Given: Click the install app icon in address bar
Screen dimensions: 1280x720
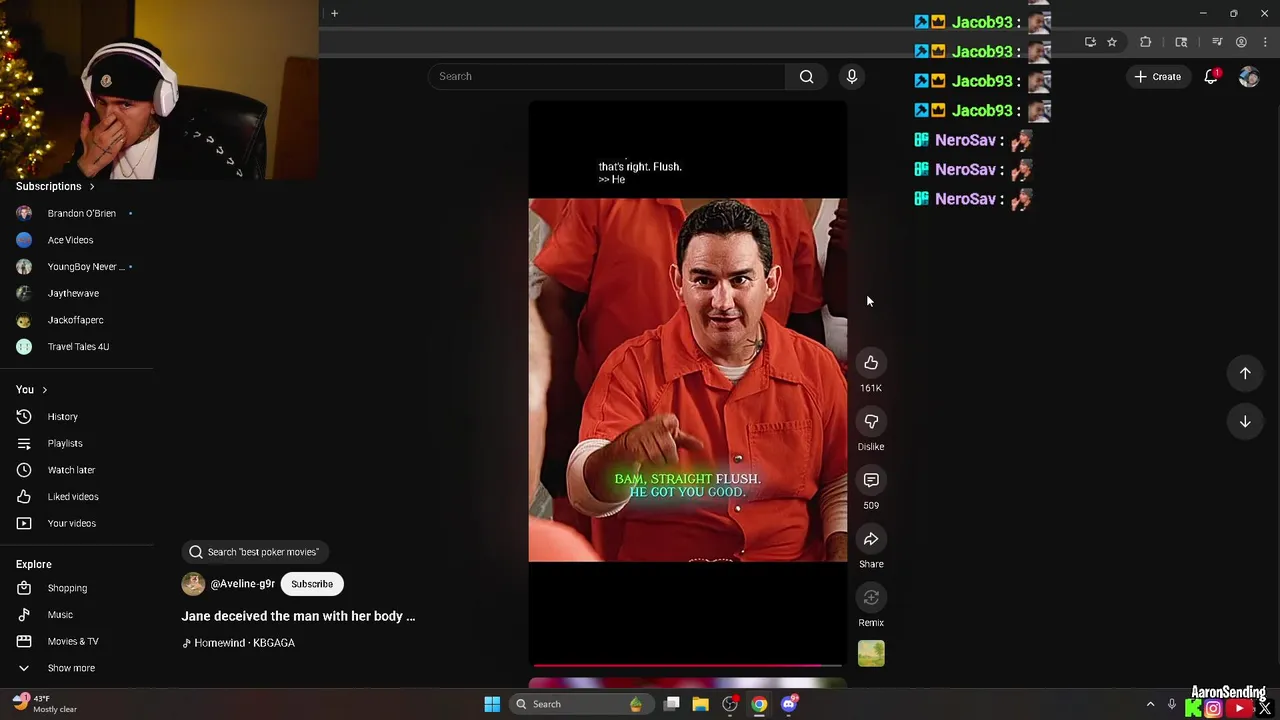Looking at the screenshot, I should [x=1090, y=42].
